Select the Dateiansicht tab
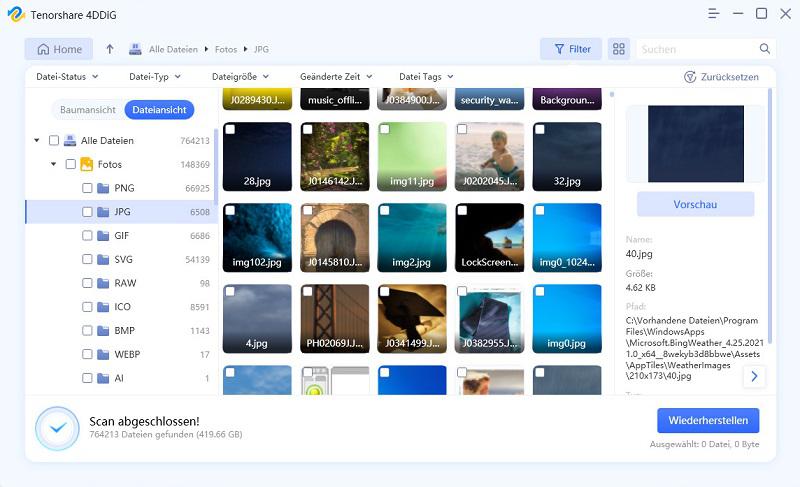This screenshot has width=800, height=487. 159,110
